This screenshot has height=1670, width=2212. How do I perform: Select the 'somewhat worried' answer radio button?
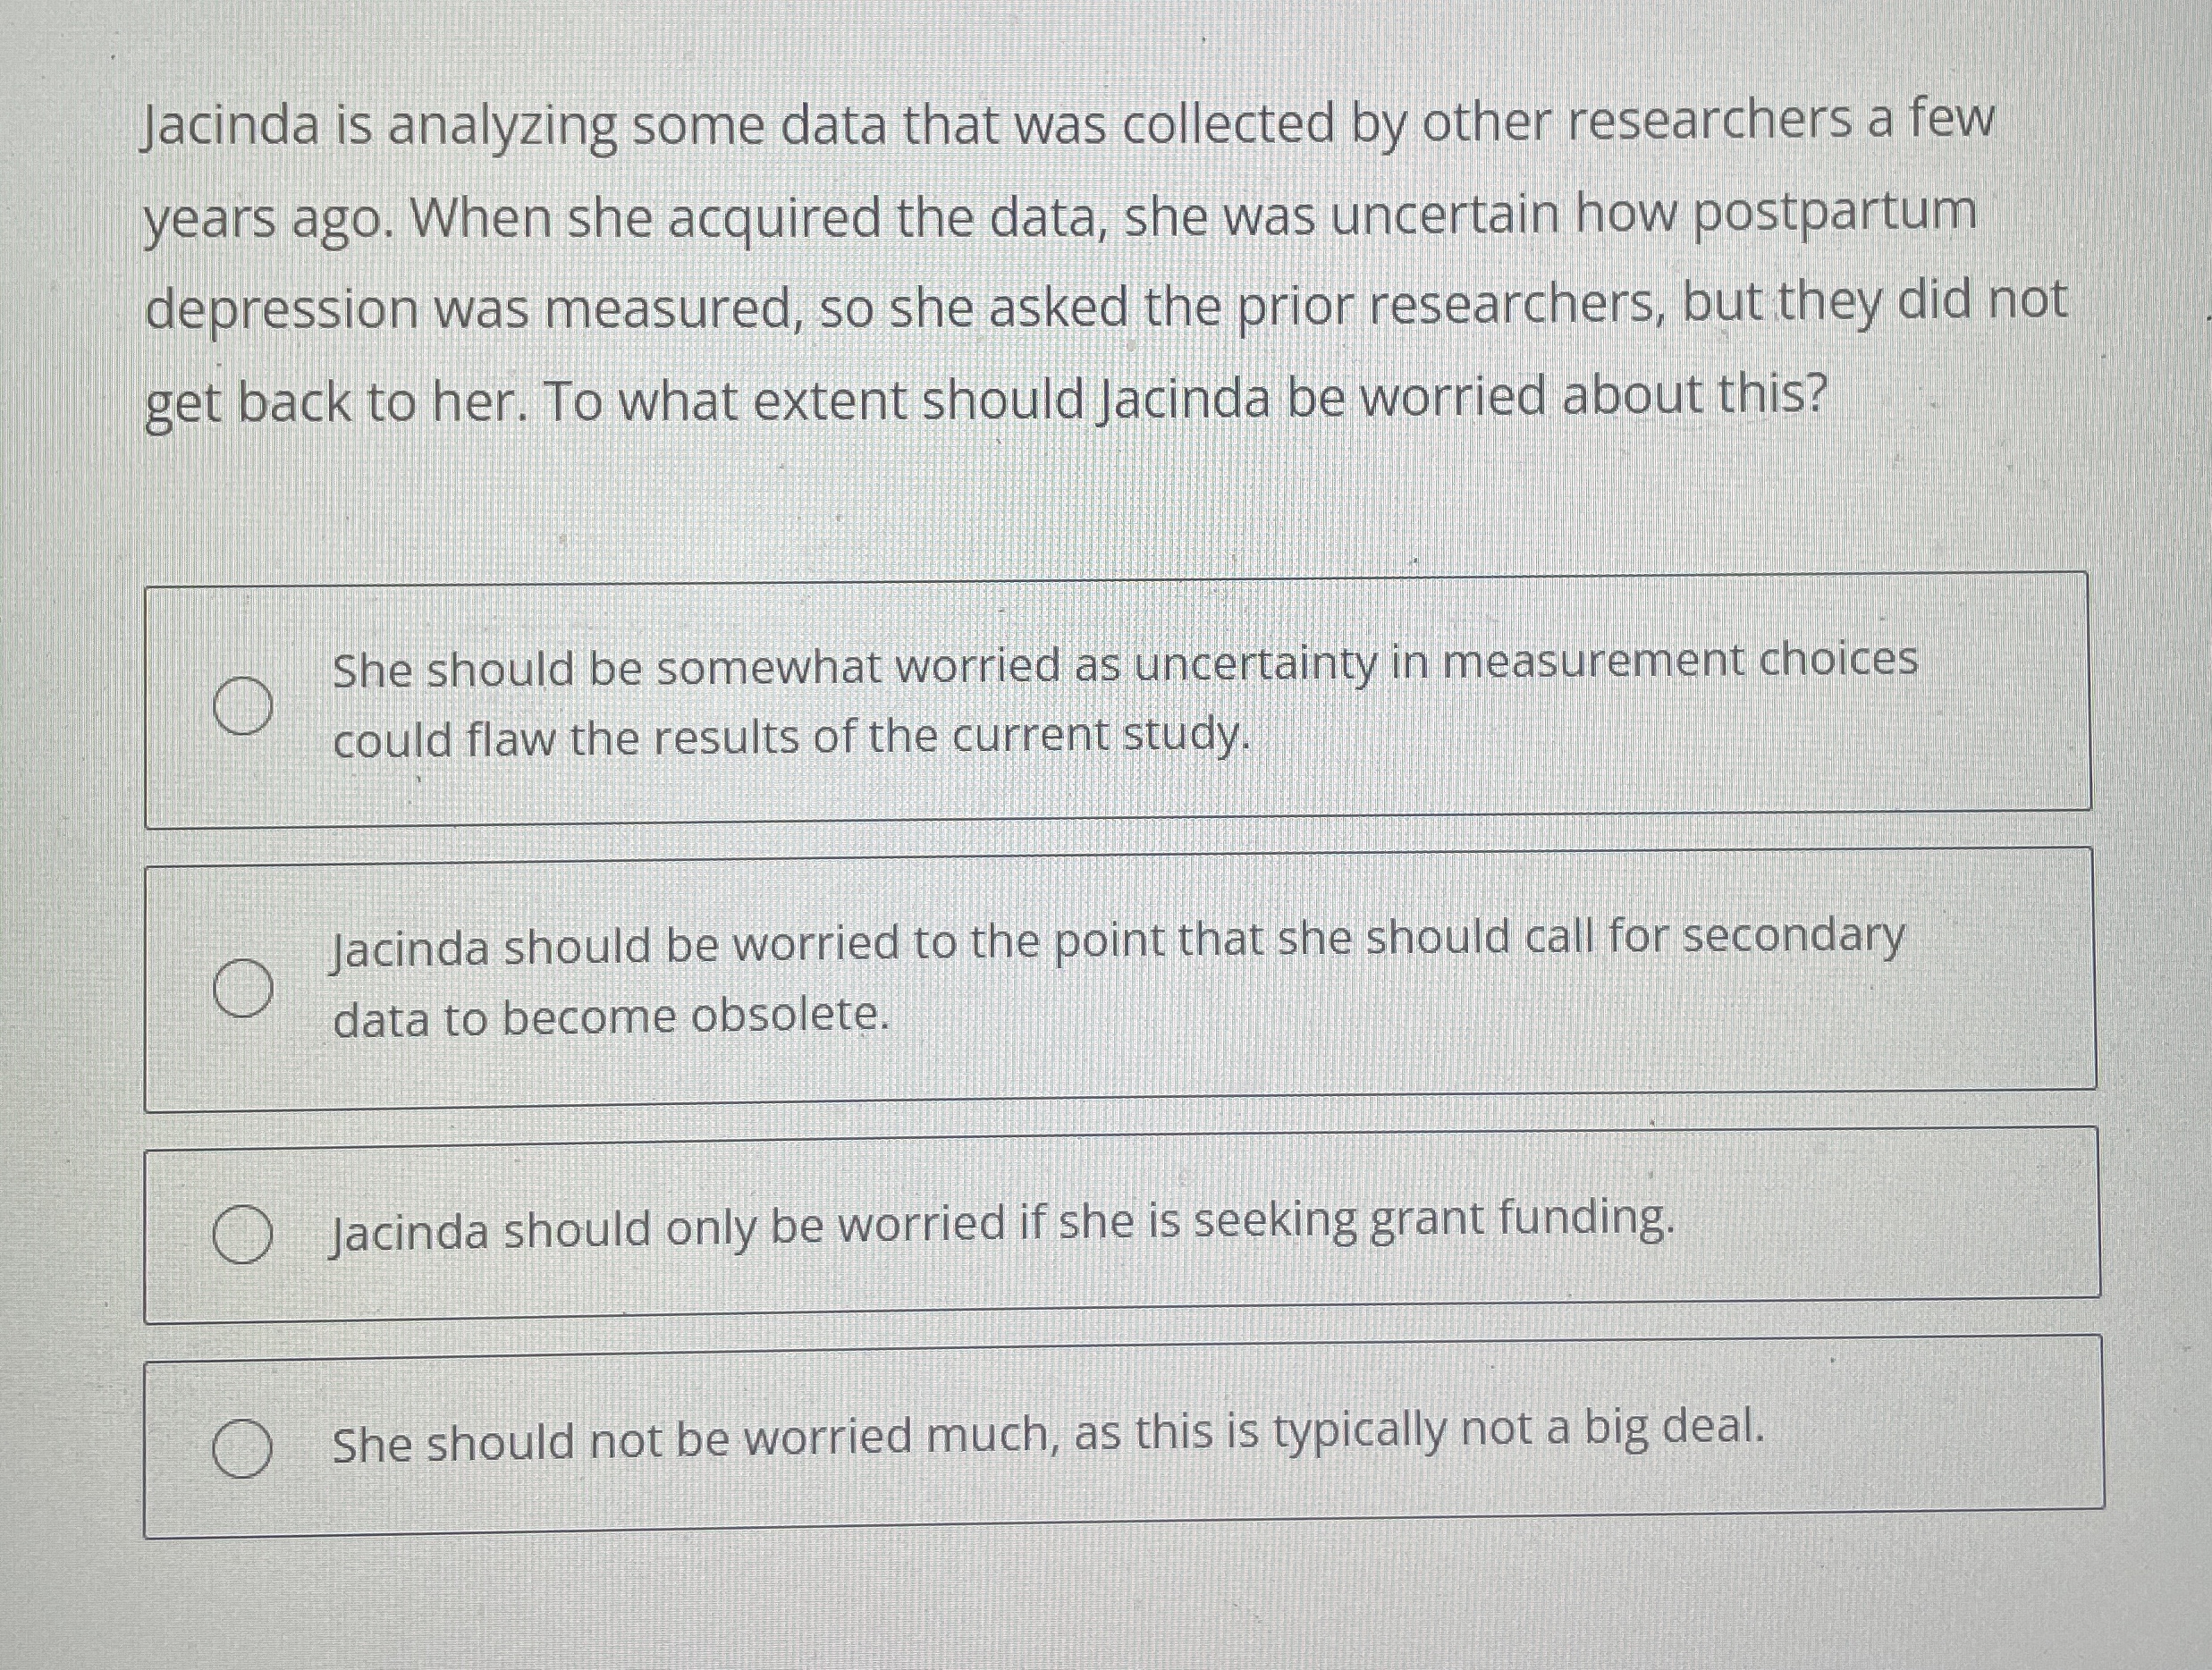[x=245, y=707]
